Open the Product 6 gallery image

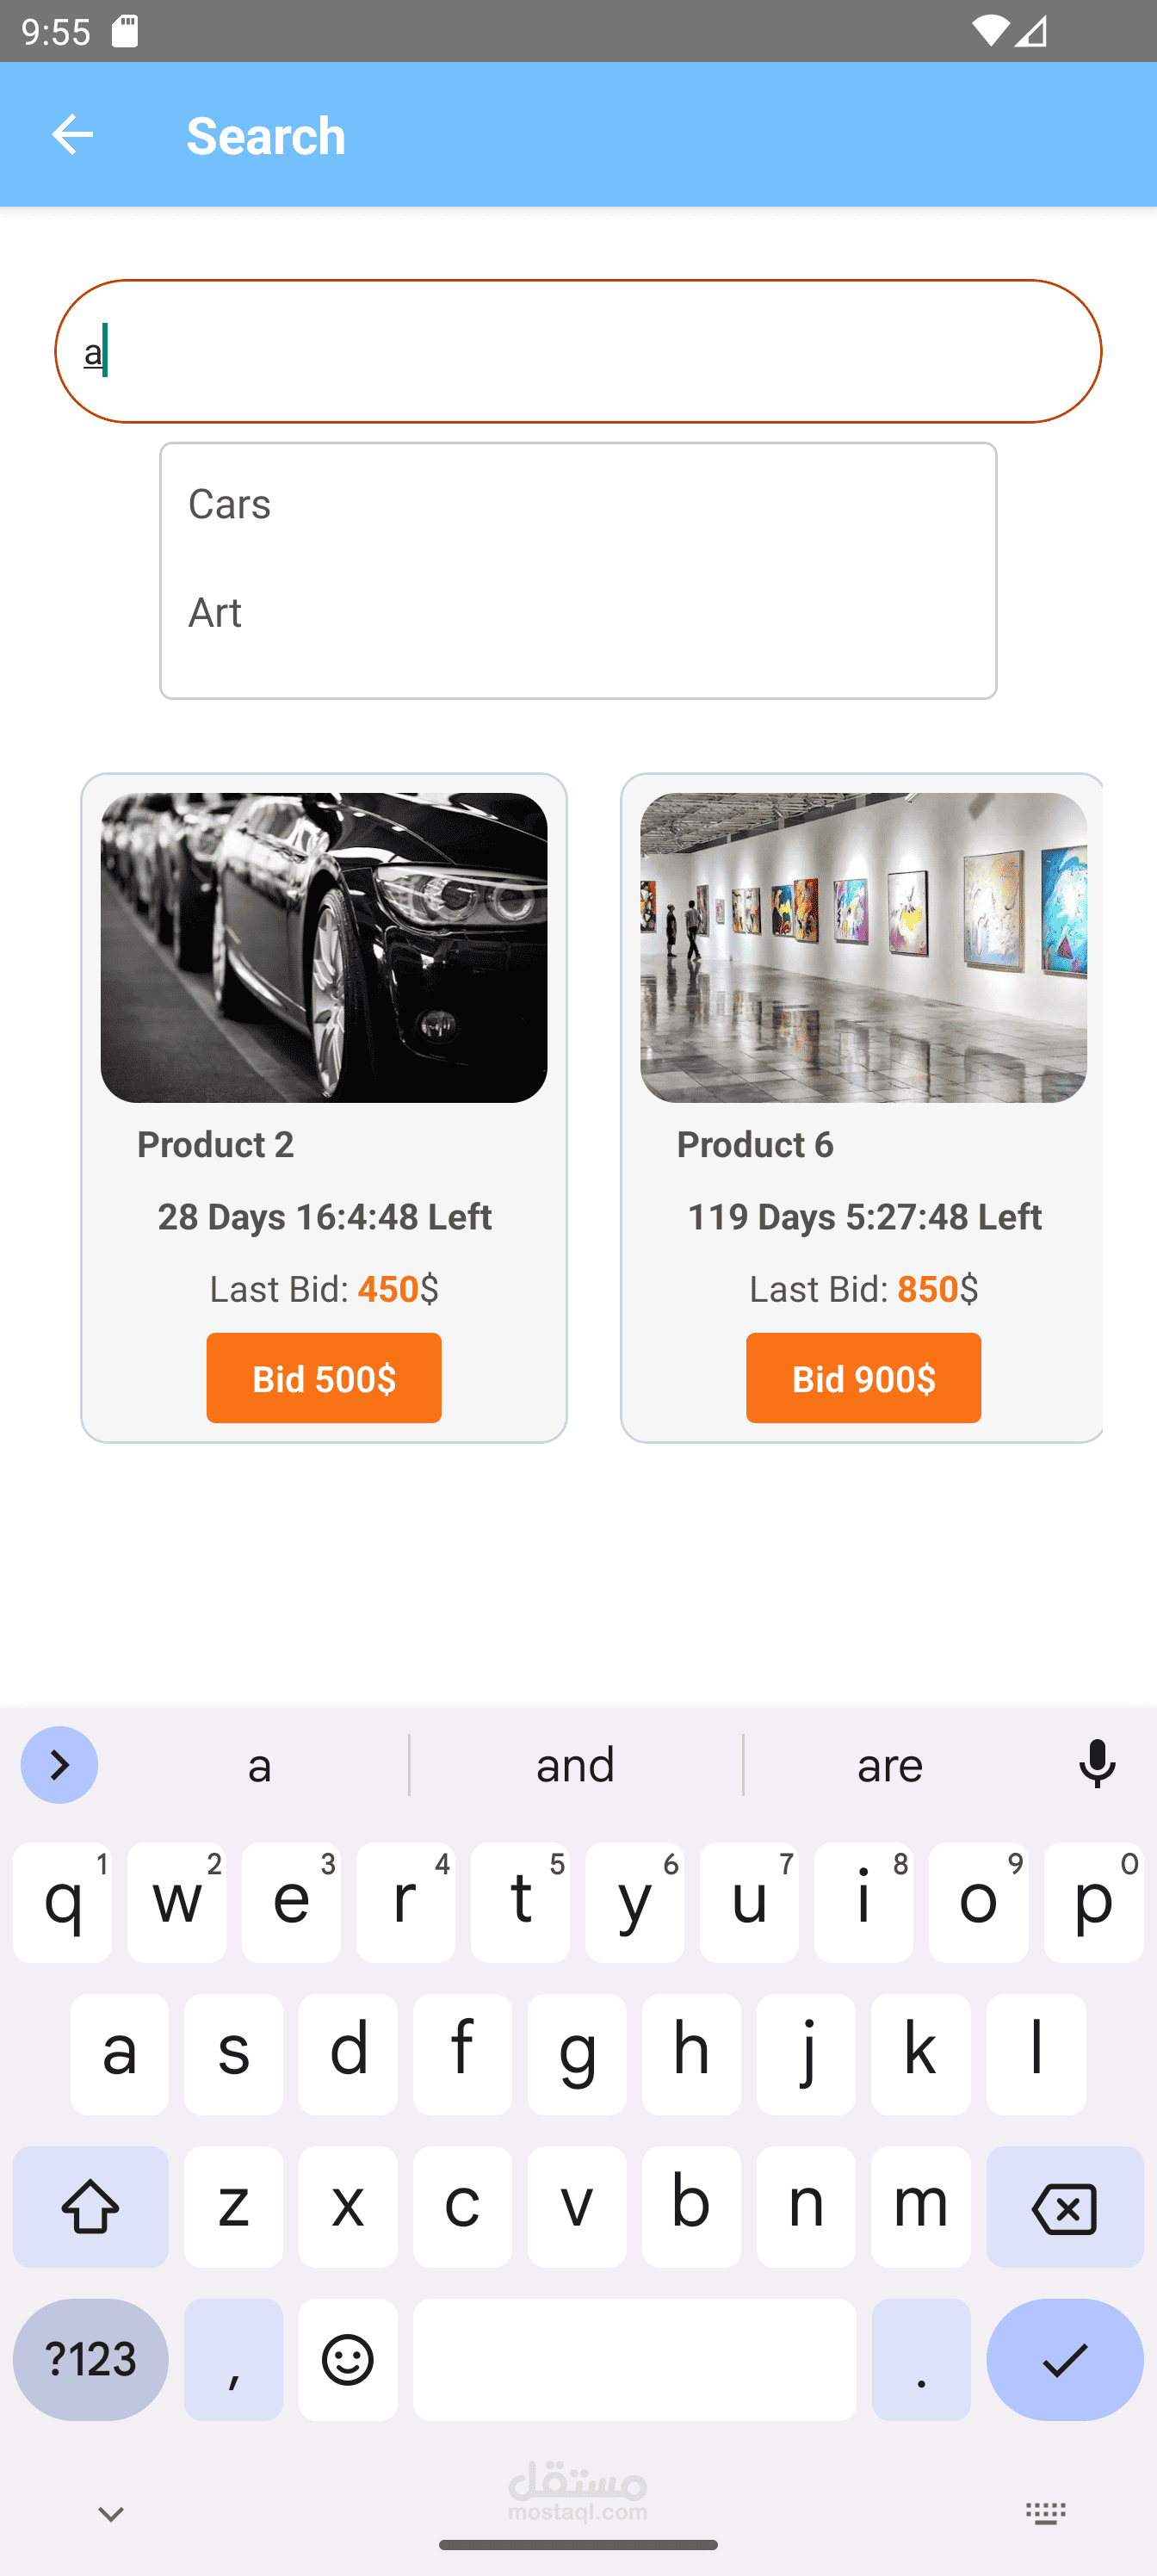pos(863,948)
